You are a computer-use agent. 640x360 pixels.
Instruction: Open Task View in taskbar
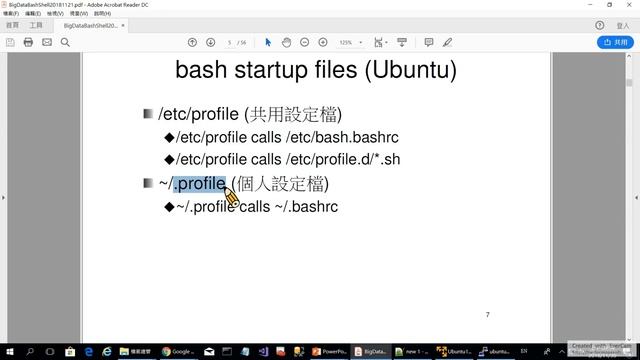50,351
